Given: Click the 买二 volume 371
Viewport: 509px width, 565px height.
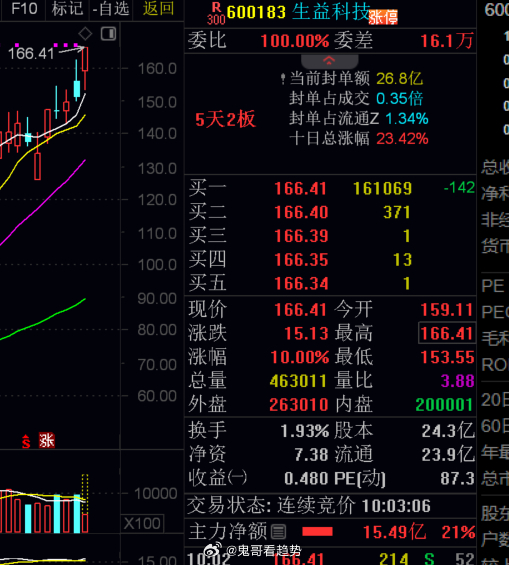Looking at the screenshot, I should [x=397, y=212].
